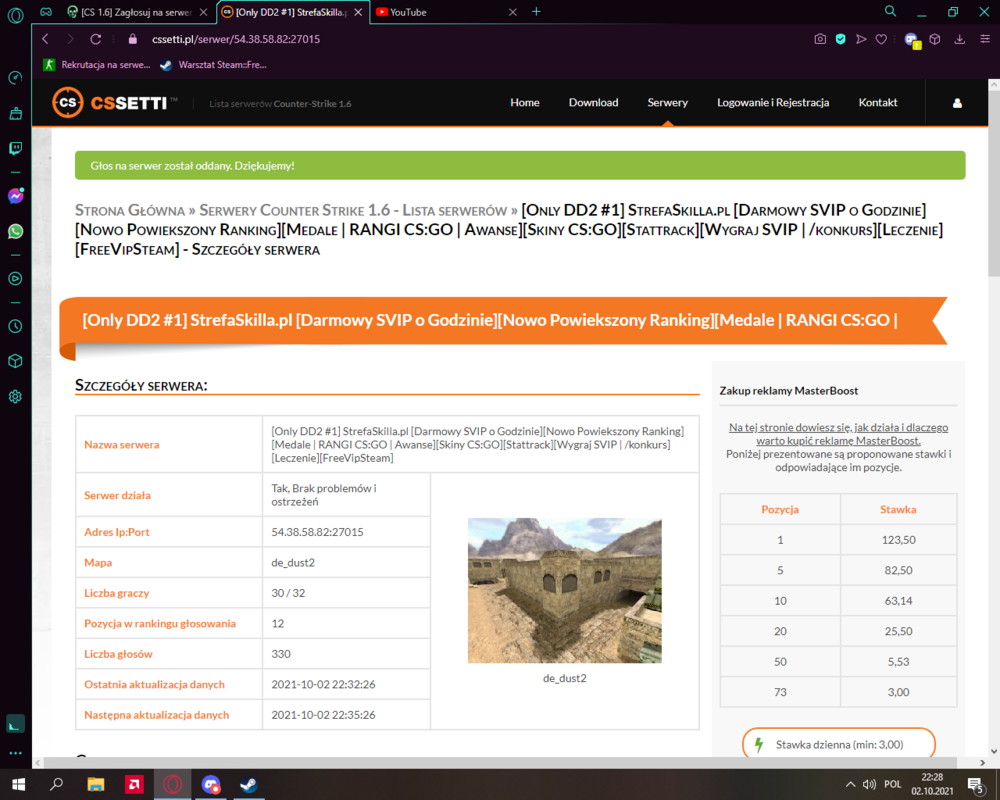Follow the 'Strona Główna' breadcrumb link
Screen dimensions: 1000x800
tap(129, 211)
